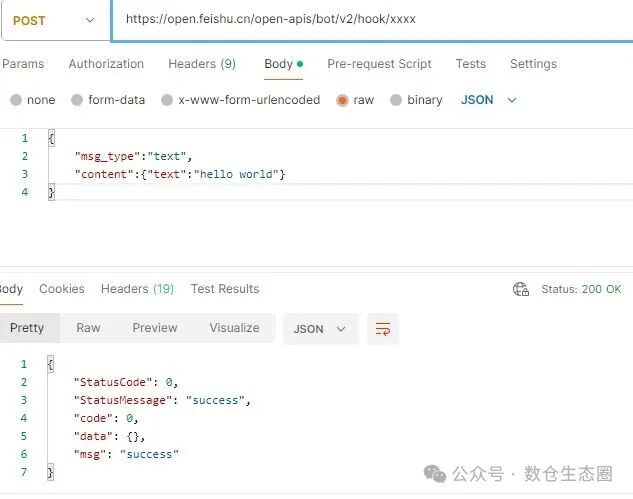Image resolution: width=633 pixels, height=499 pixels.
Task: Click the network globe icon near Status
Action: pos(520,289)
